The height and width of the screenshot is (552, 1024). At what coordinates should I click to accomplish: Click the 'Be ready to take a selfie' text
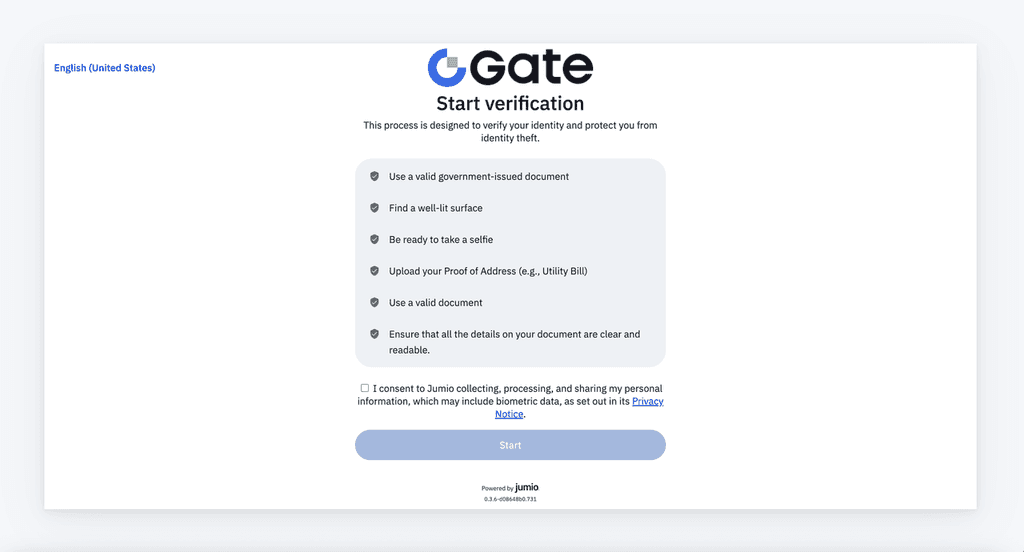[x=440, y=240]
